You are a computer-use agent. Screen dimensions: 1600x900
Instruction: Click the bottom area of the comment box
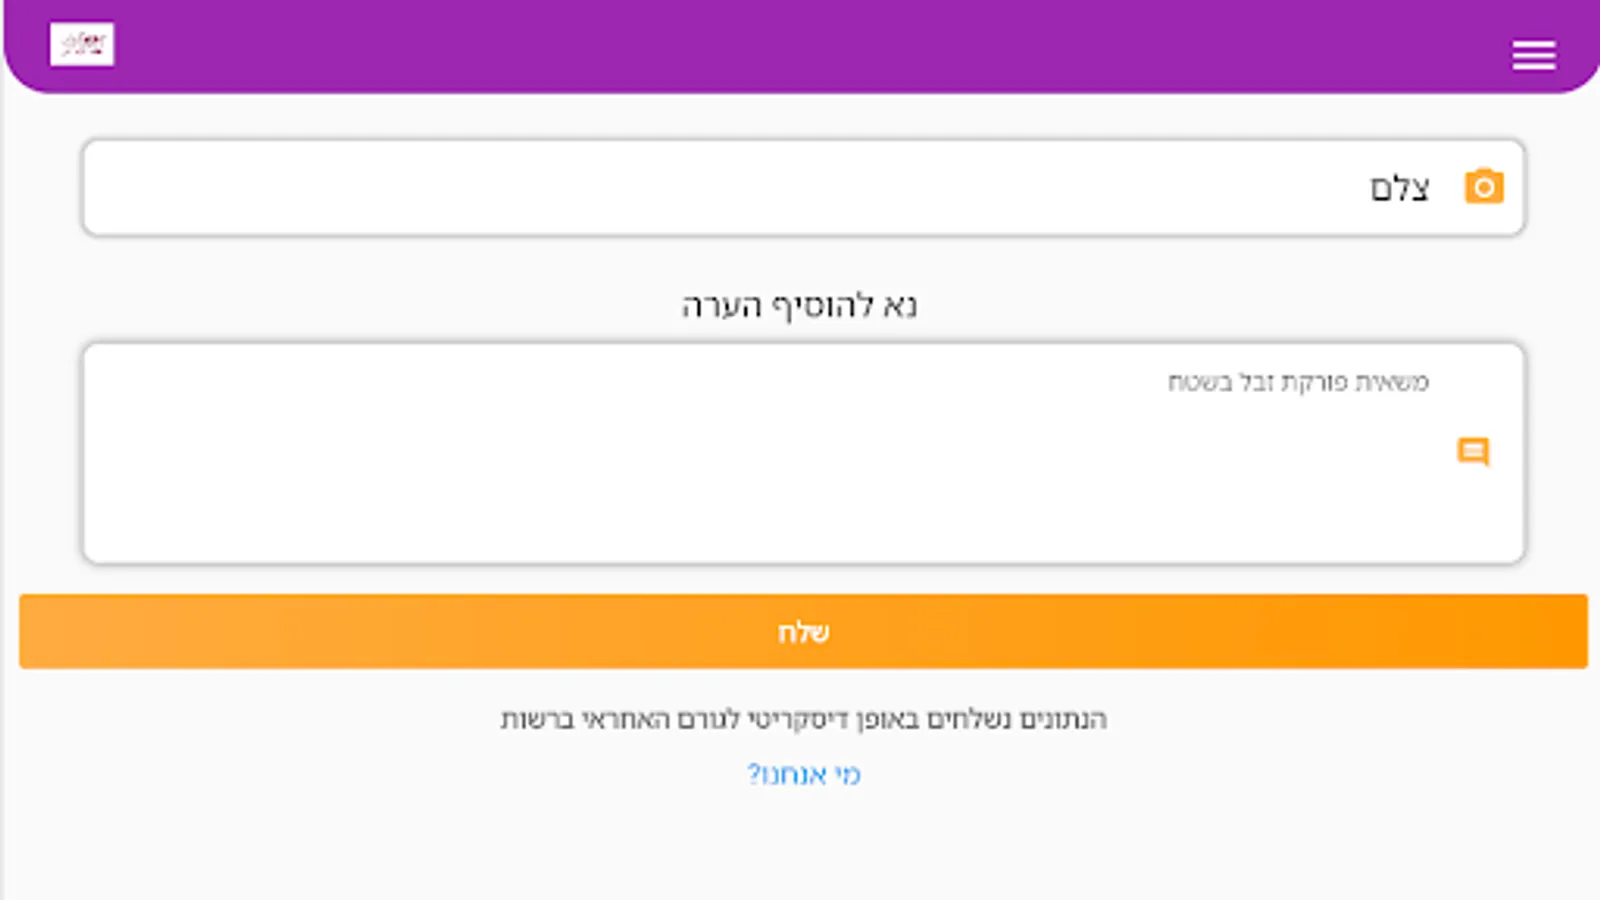click(x=804, y=525)
